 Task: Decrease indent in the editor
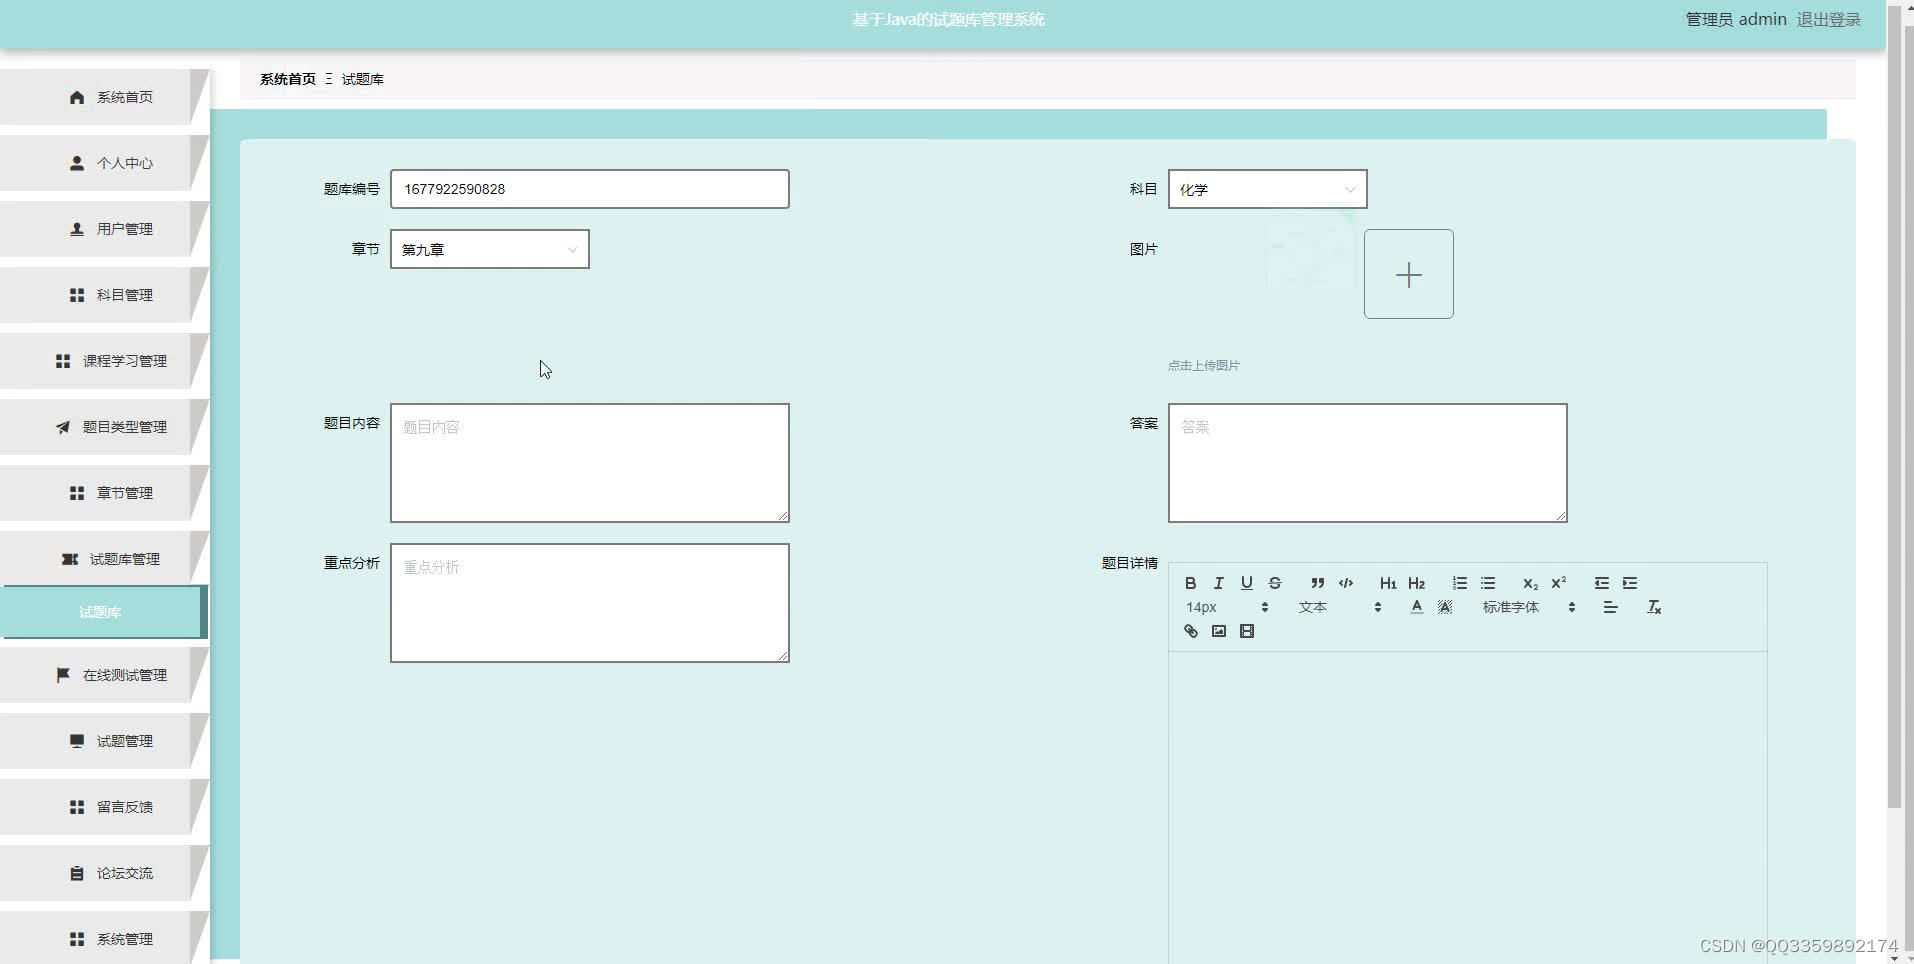pyautogui.click(x=1601, y=583)
